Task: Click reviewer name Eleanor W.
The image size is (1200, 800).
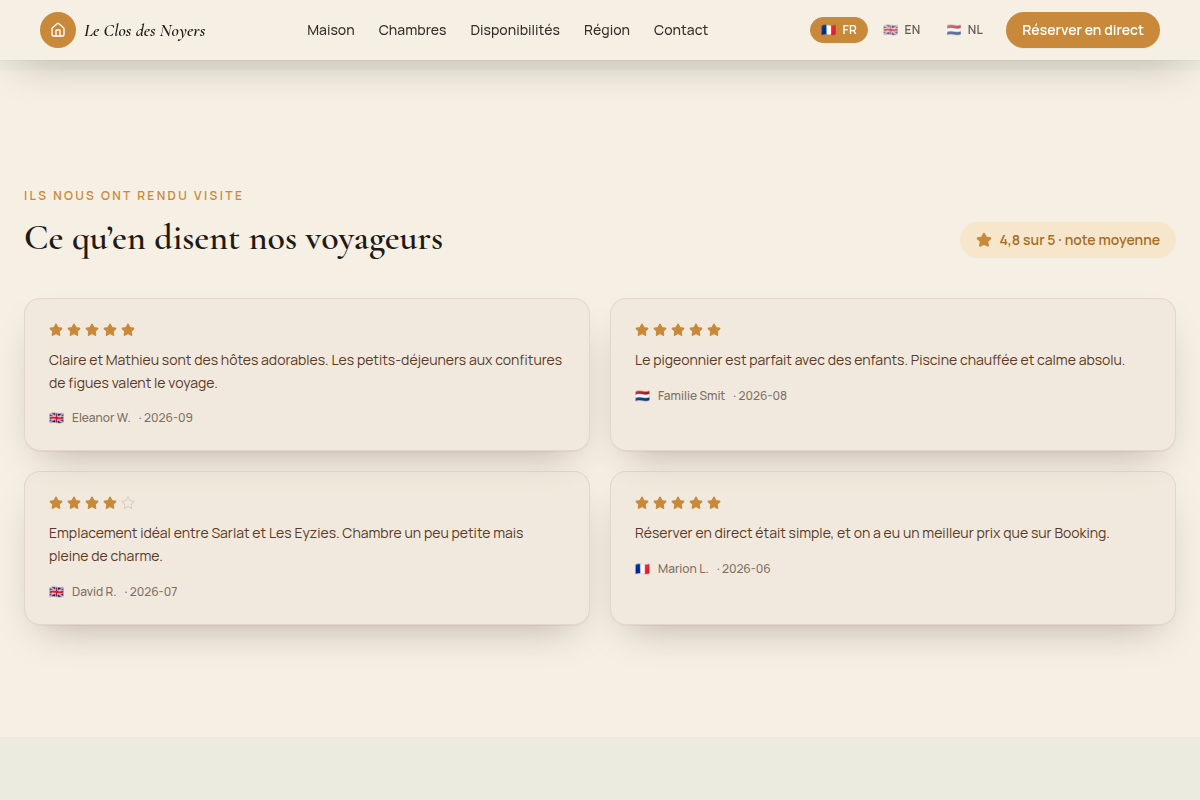Action: click(x=101, y=418)
